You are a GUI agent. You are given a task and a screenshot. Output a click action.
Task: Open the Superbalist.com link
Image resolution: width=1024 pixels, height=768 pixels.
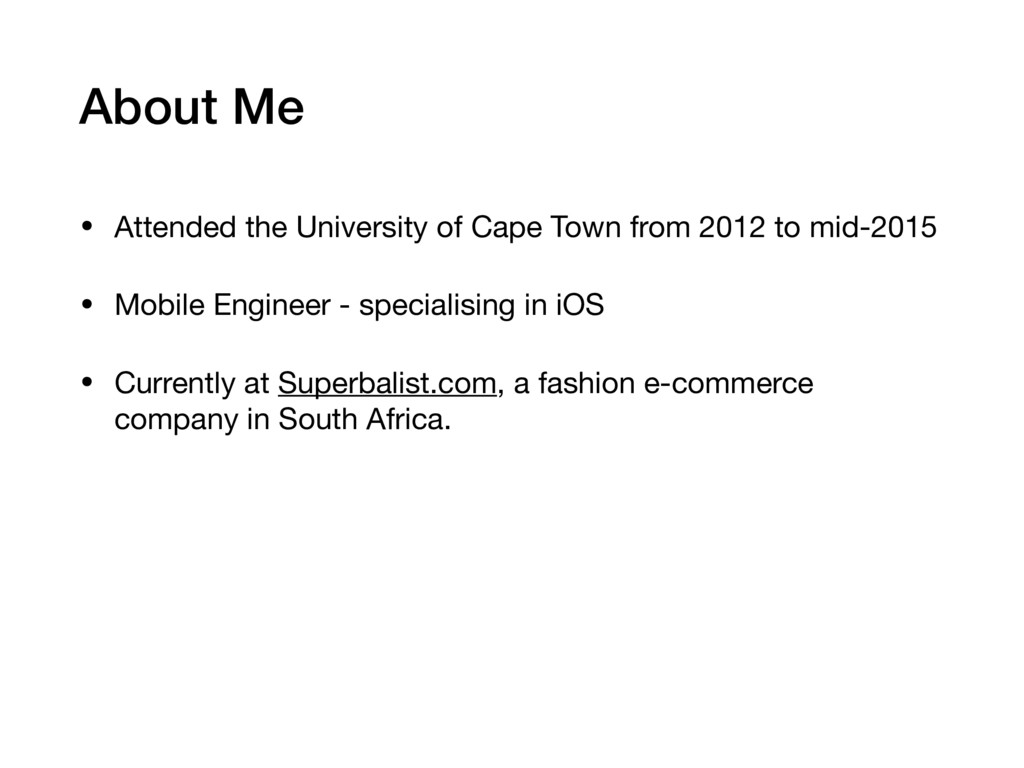click(x=387, y=383)
